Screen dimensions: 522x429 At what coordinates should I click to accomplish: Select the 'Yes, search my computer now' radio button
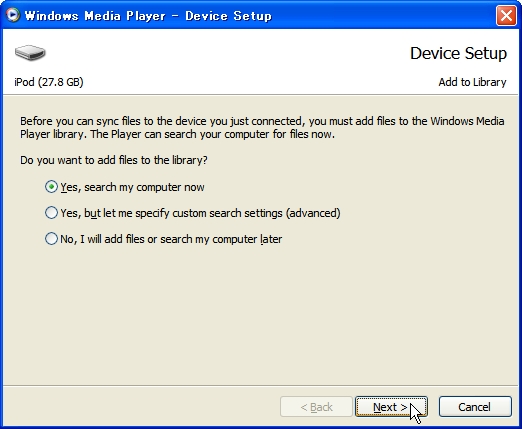tap(51, 187)
